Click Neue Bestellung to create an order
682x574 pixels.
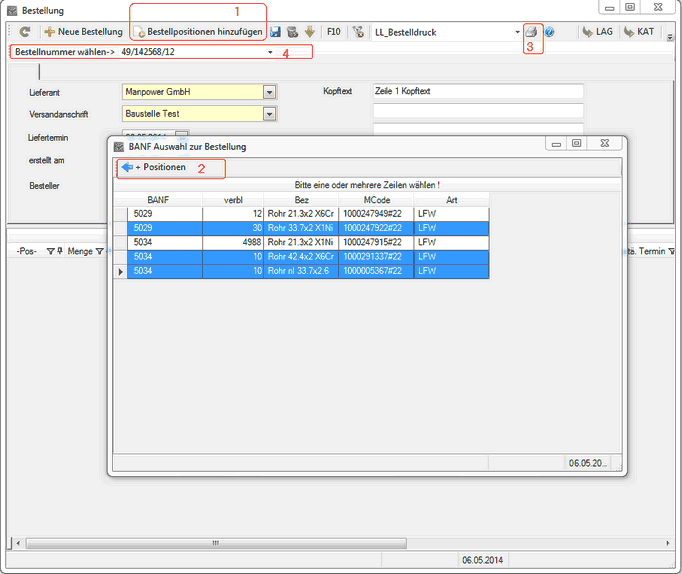pos(82,32)
